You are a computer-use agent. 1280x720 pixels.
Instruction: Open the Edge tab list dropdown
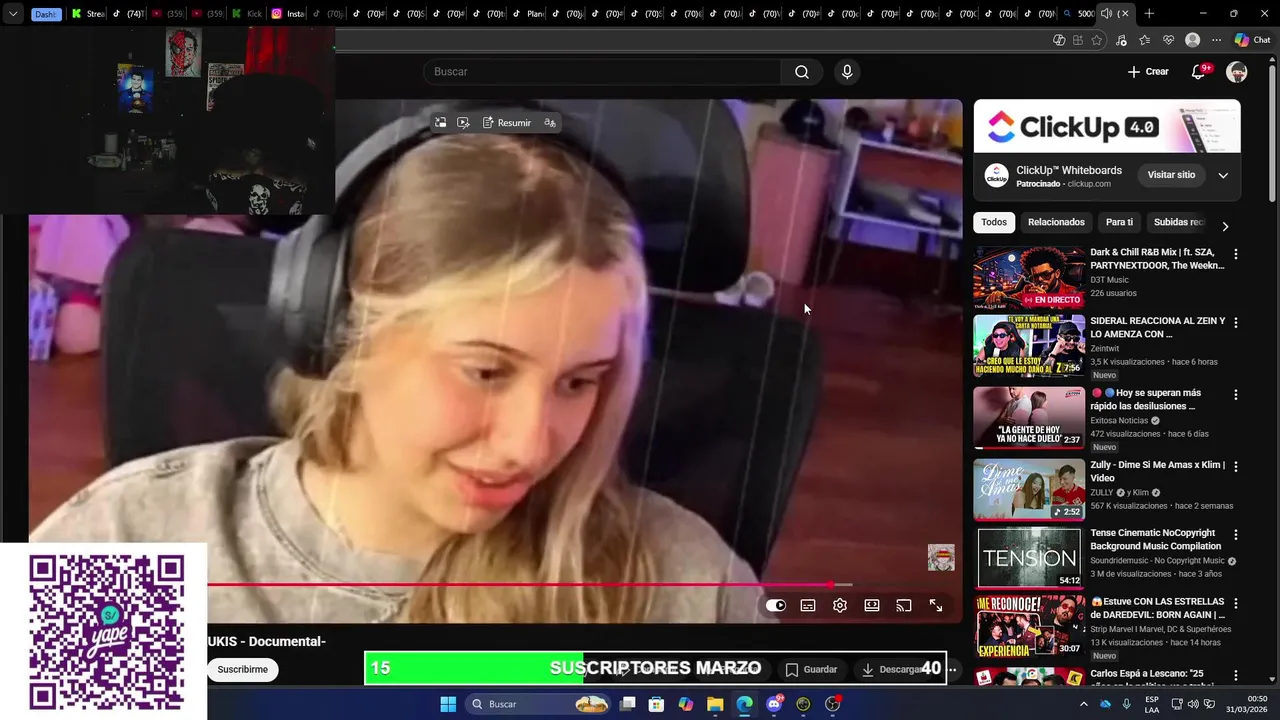point(13,14)
